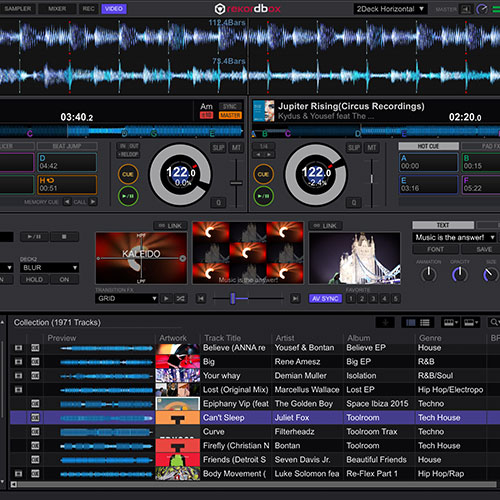Open the 2Deck Horizontal layout dropdown
Viewport: 500px width, 500px height.
pos(390,9)
